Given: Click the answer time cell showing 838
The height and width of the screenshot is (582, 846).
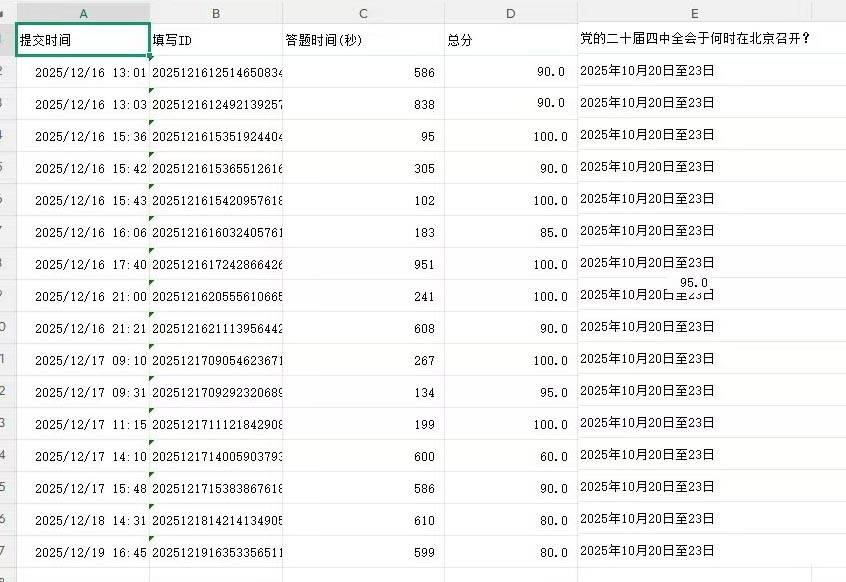Looking at the screenshot, I should pos(363,104).
